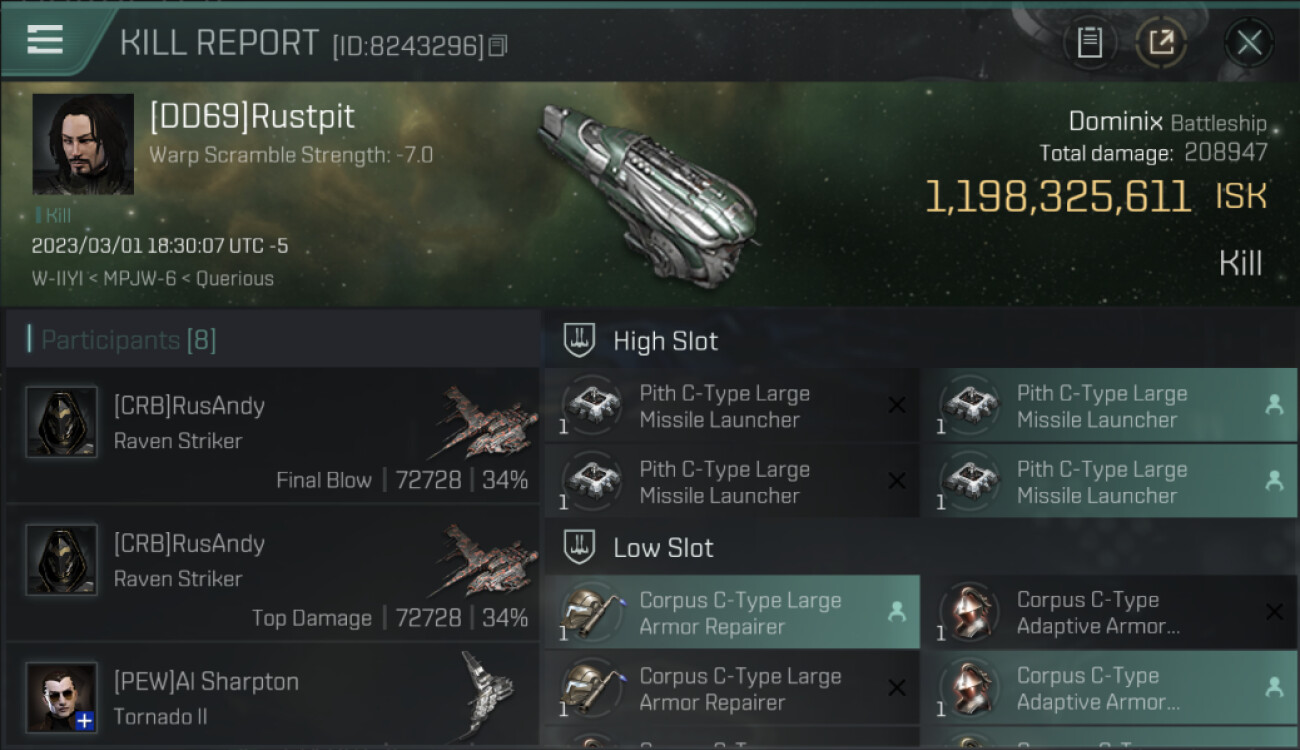The height and width of the screenshot is (750, 1300).
Task: View Rustpit's character portrait
Action: (x=83, y=144)
